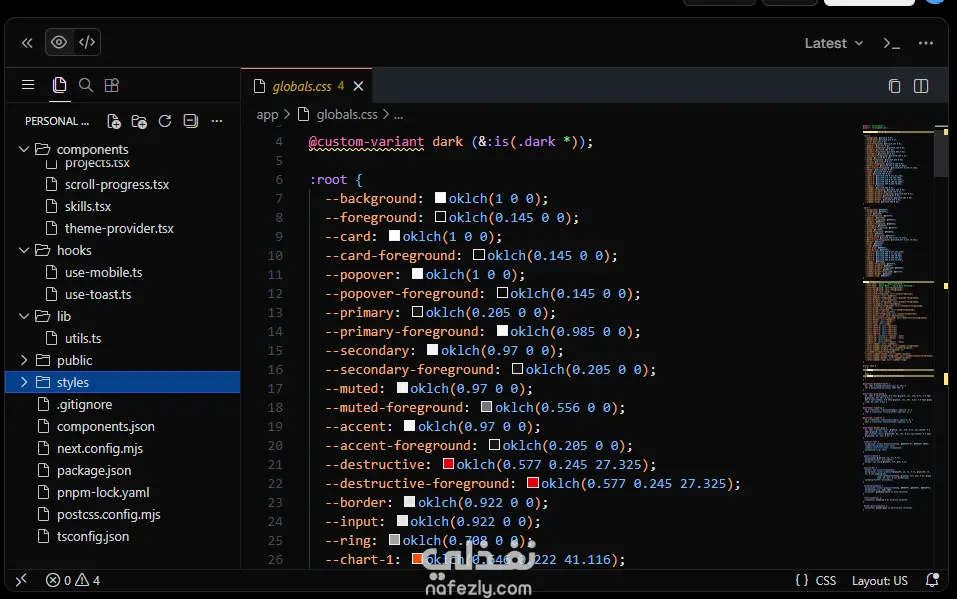The image size is (957, 599).
Task: Show warnings count in status bar
Action: click(x=87, y=580)
